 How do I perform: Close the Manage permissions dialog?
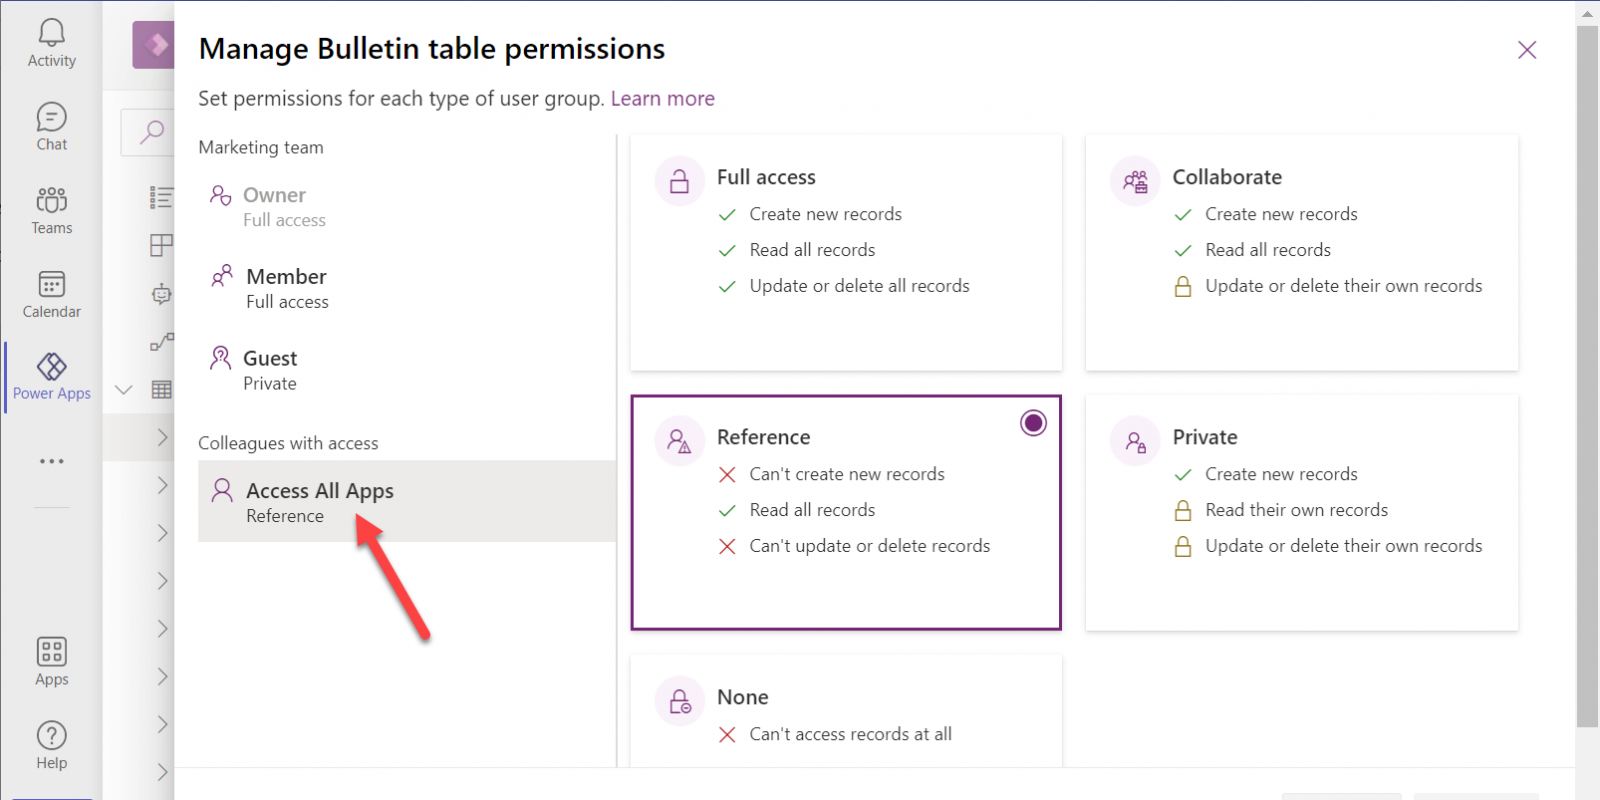(x=1526, y=50)
